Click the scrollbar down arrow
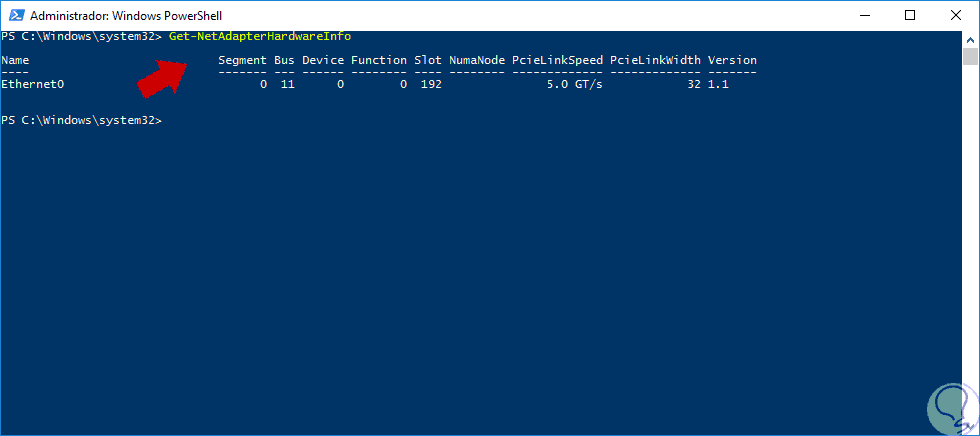The height and width of the screenshot is (436, 980). point(970,427)
